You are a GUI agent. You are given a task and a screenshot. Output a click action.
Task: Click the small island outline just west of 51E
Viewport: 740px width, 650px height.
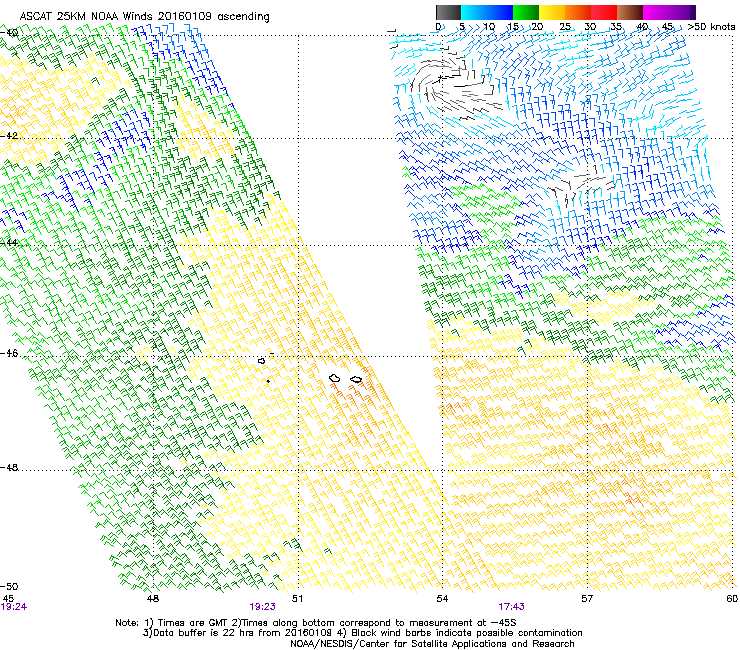click(x=261, y=361)
